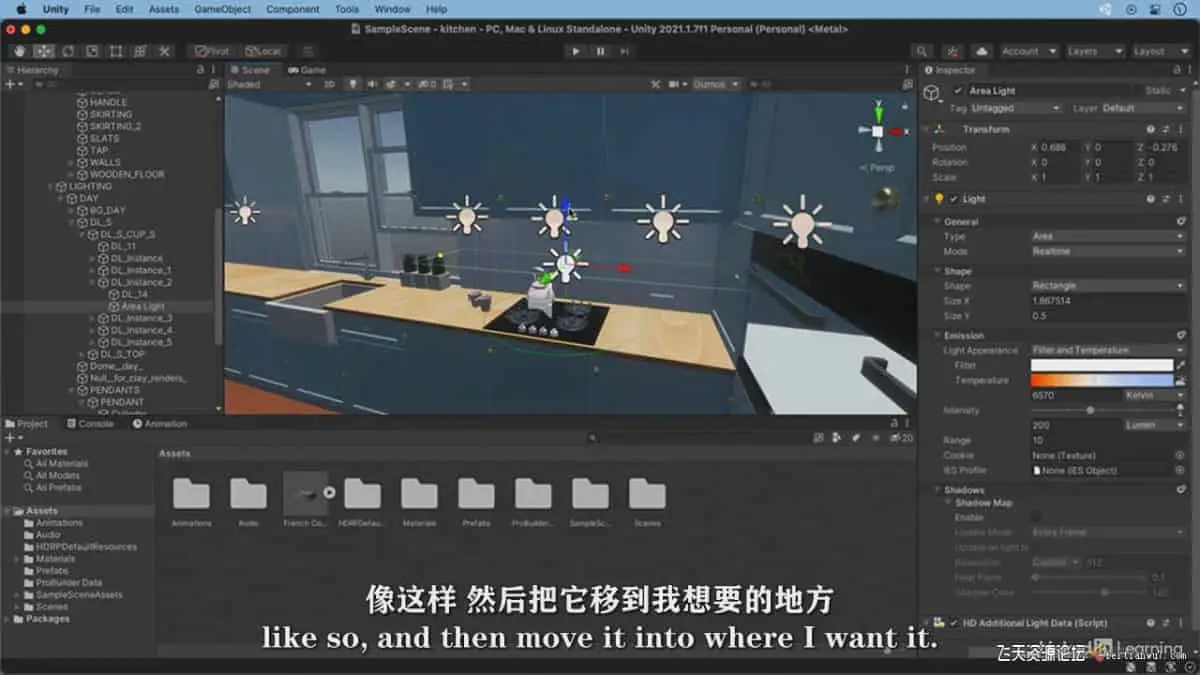Collapse the LIGHTING hierarchy node
Image resolution: width=1200 pixels, height=675 pixels.
coord(51,186)
